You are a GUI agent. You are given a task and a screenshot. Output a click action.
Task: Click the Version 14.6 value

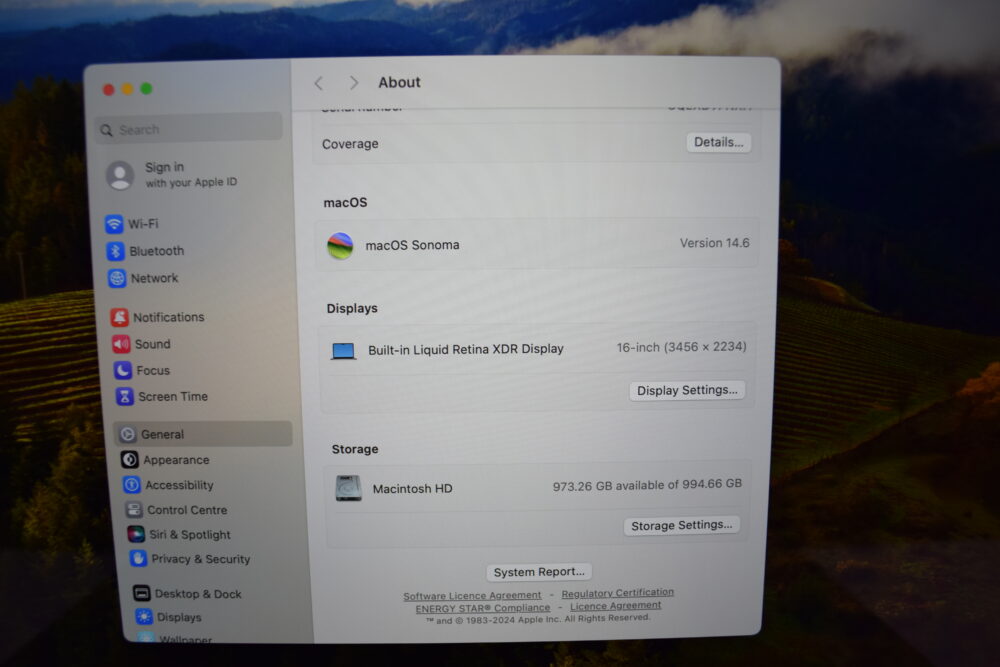point(714,243)
